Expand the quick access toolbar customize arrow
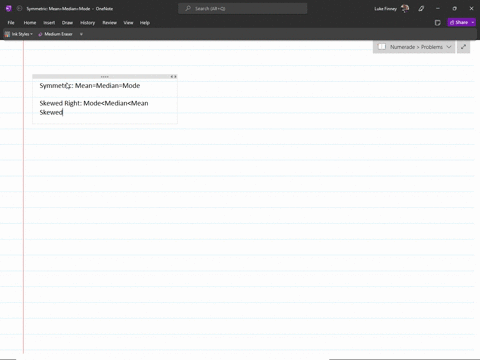Viewport: 480px width, 360px height. (81, 34)
